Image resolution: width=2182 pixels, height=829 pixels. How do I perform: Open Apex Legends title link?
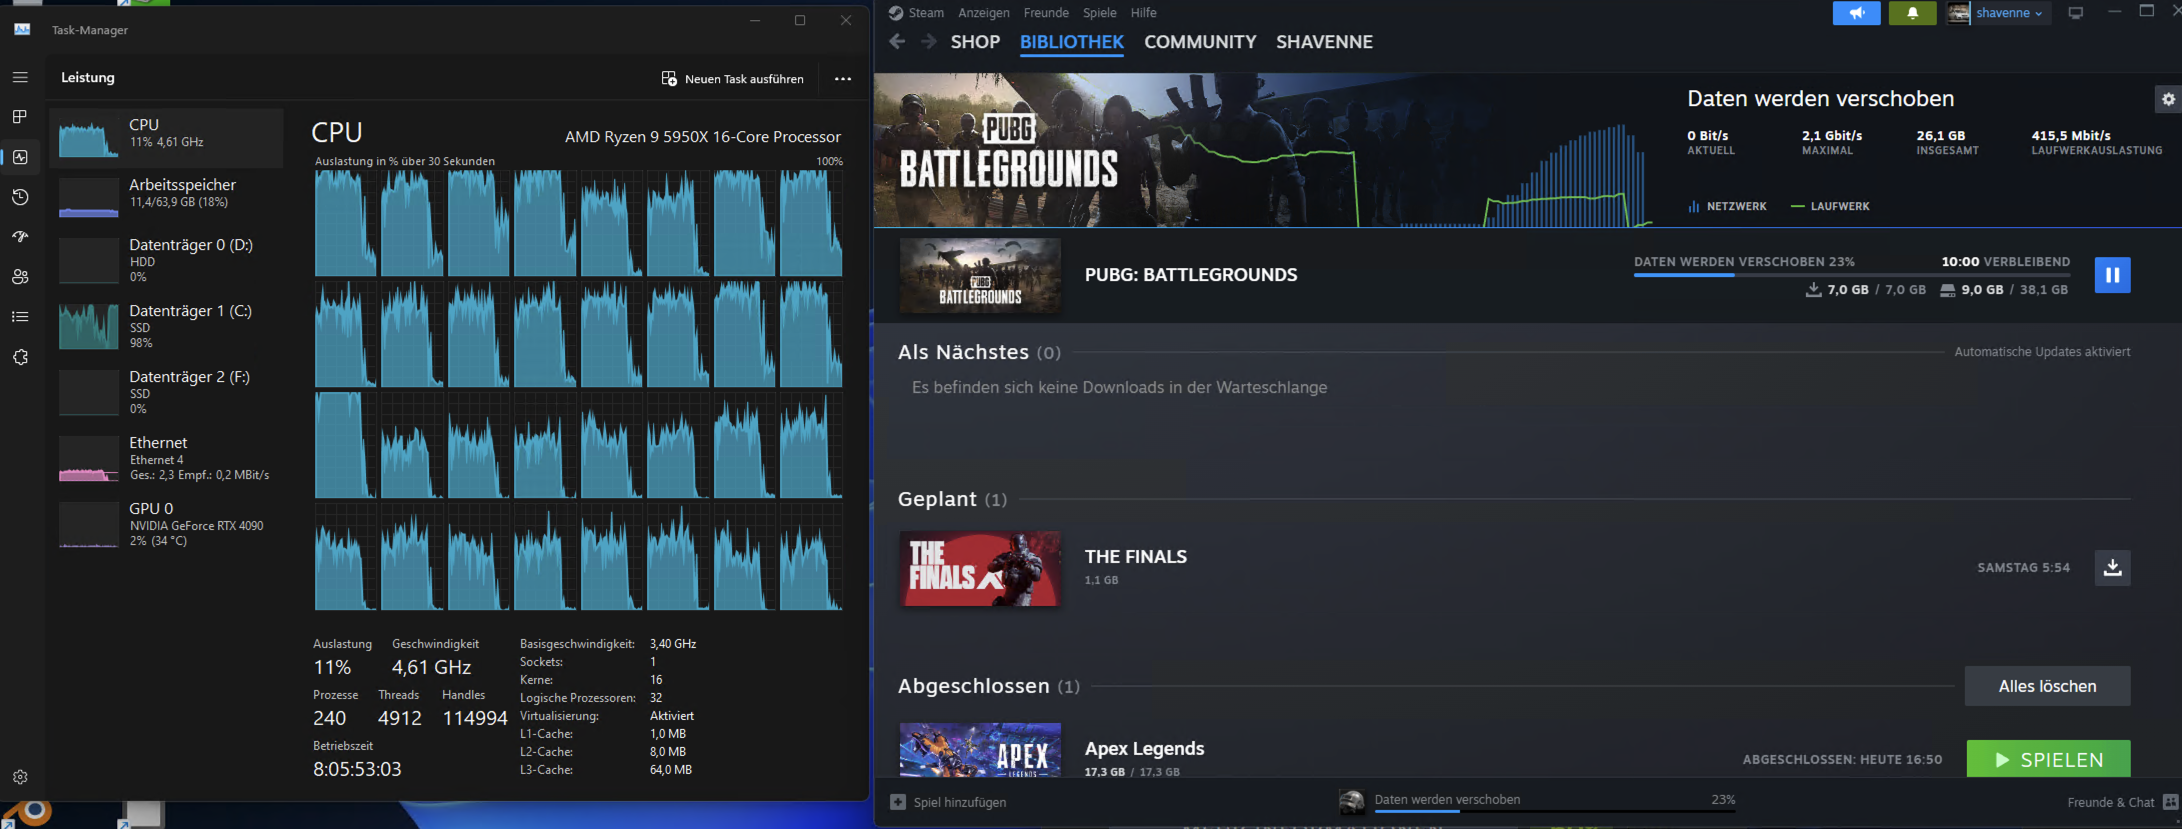tap(1144, 749)
